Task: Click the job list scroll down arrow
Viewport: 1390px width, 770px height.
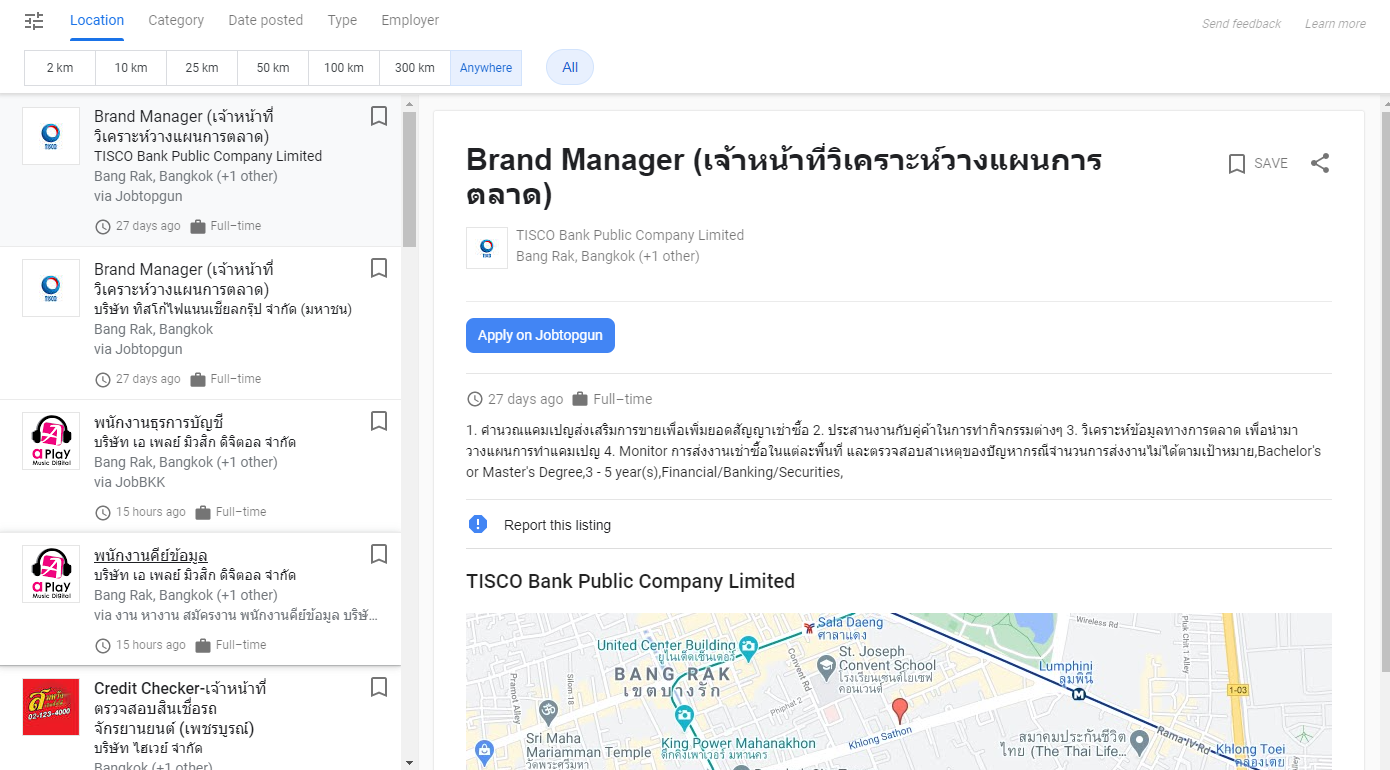Action: (409, 762)
